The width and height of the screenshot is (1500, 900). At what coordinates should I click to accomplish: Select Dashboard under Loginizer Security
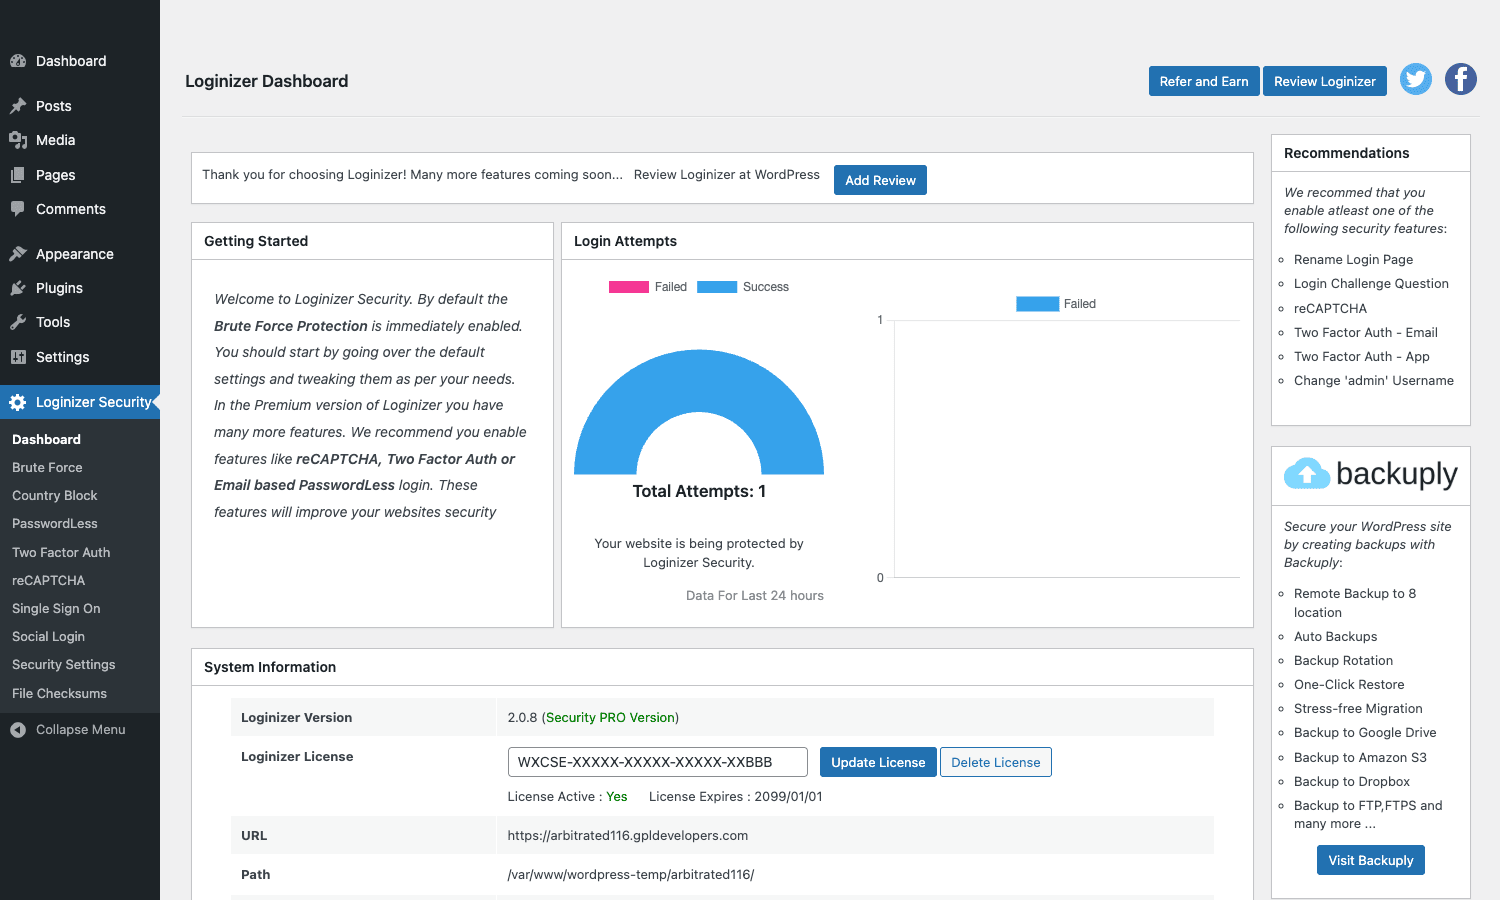point(46,439)
